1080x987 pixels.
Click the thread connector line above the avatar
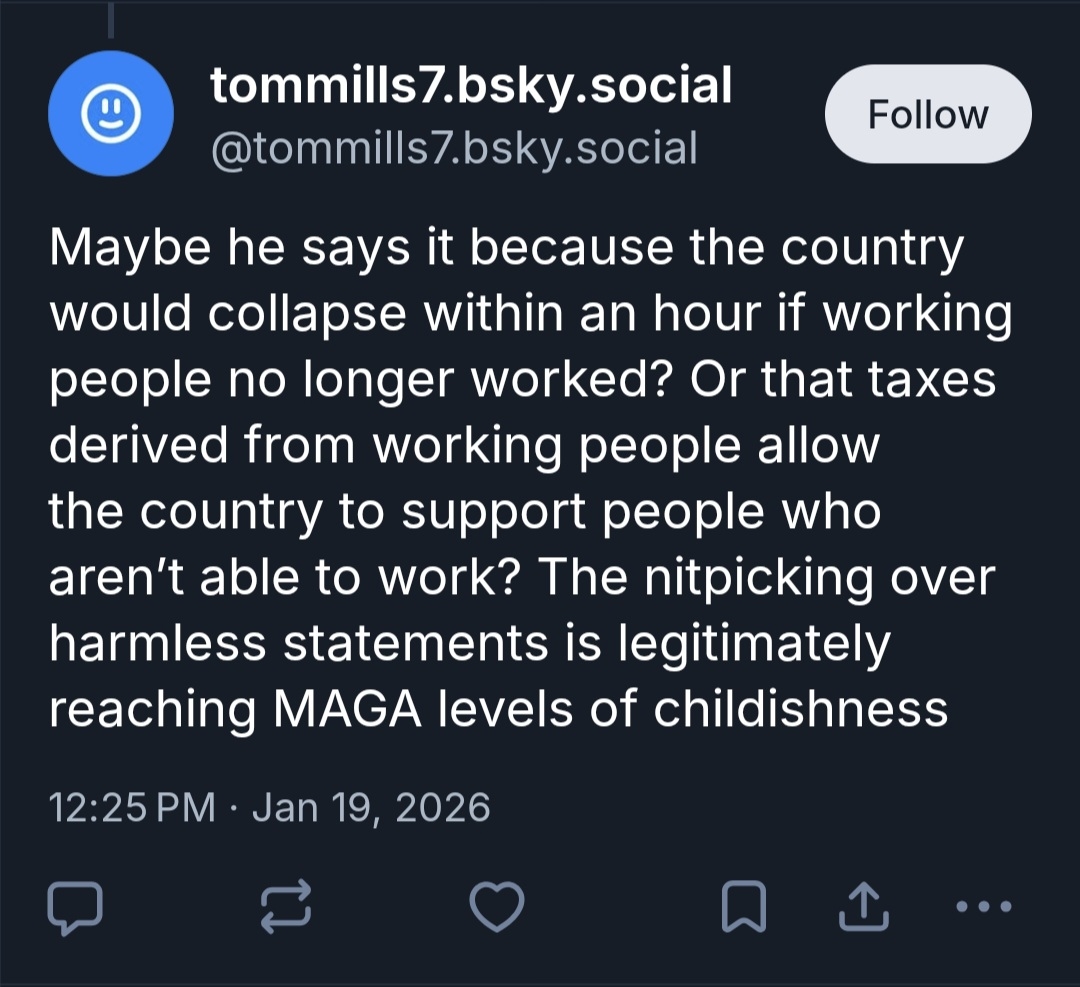(x=111, y=20)
